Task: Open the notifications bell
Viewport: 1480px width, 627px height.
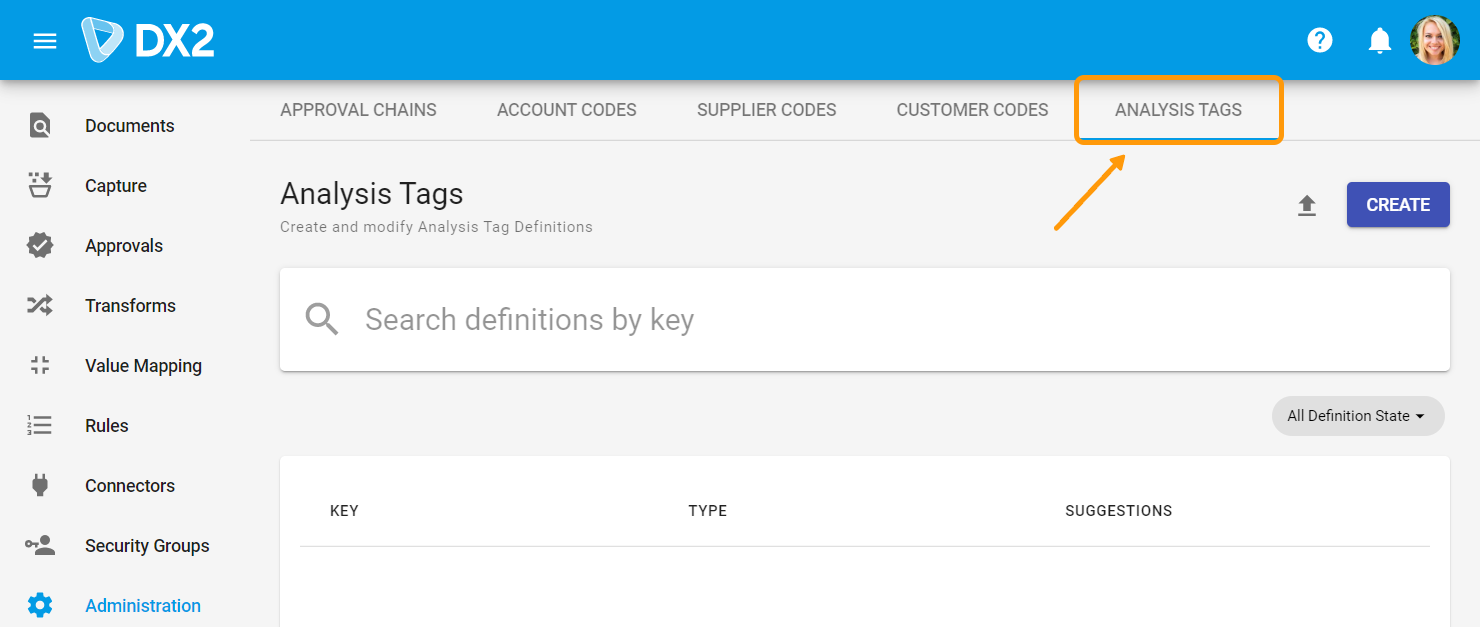Action: pyautogui.click(x=1379, y=40)
